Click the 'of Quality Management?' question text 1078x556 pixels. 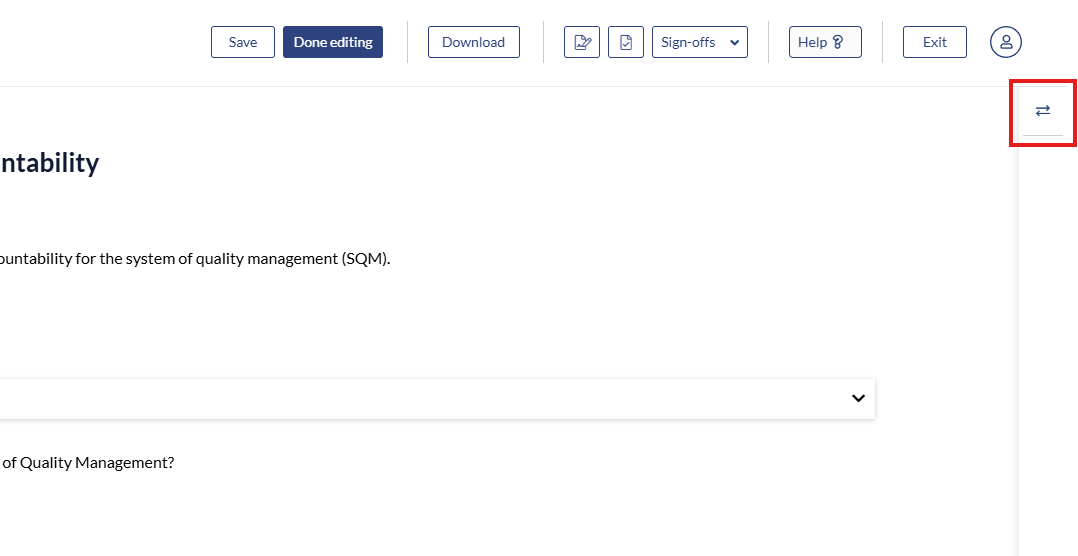88,462
